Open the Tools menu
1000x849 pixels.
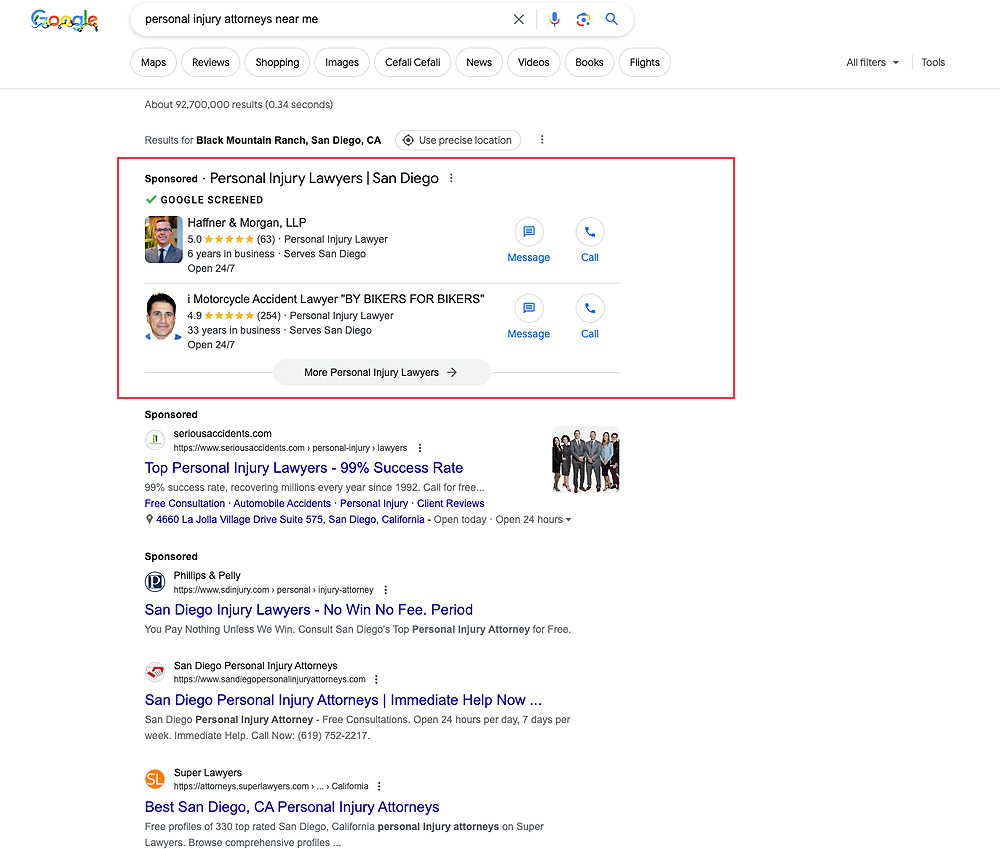(933, 63)
